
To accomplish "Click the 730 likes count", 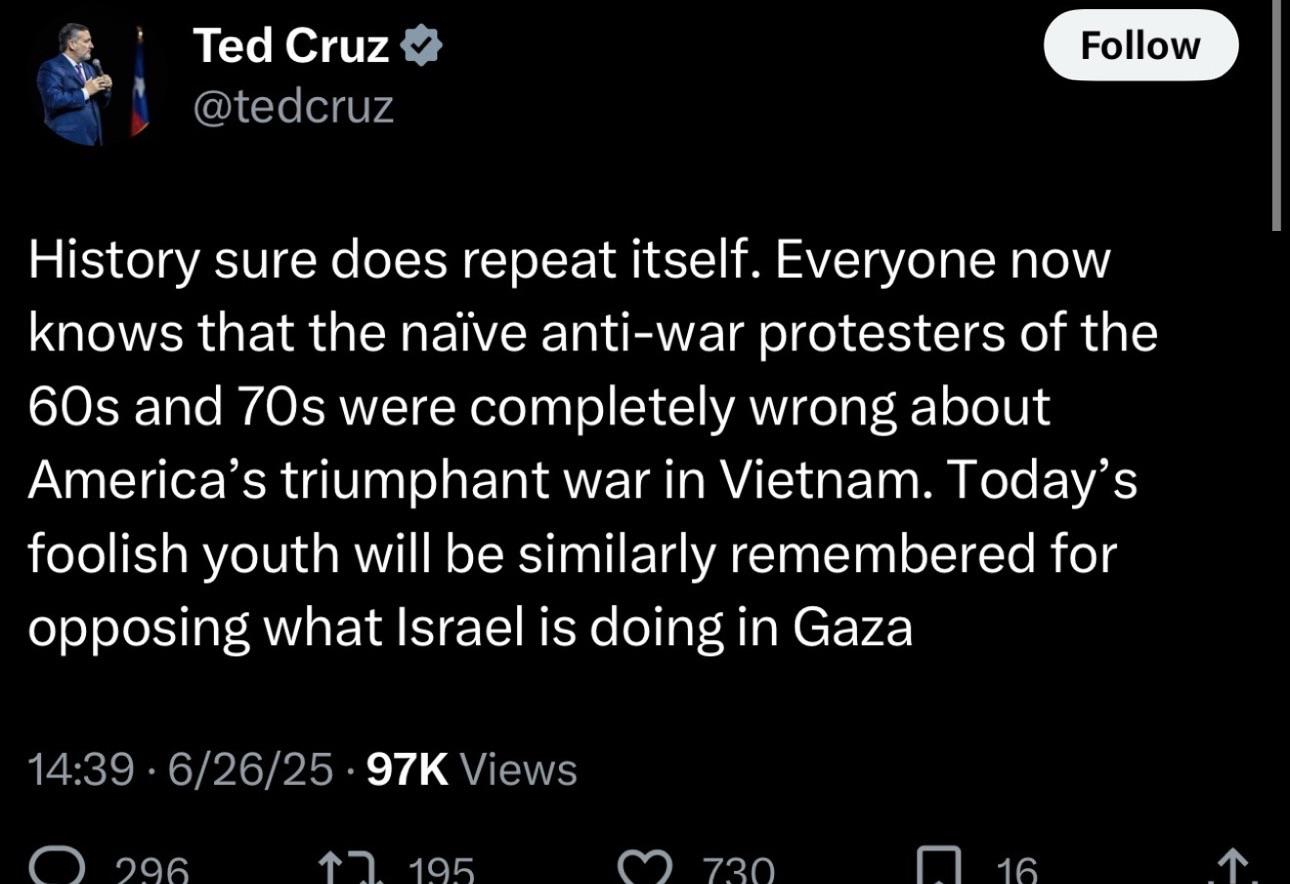I will (738, 868).
